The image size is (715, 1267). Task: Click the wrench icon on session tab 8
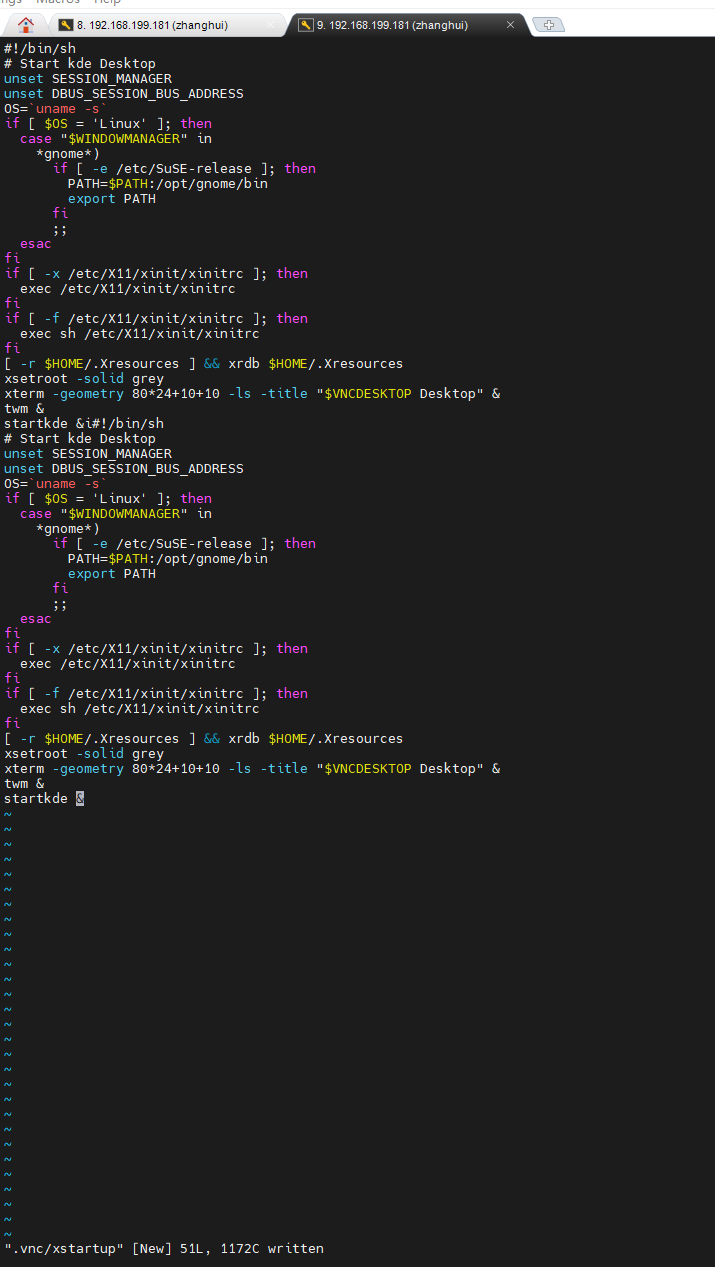pyautogui.click(x=66, y=25)
